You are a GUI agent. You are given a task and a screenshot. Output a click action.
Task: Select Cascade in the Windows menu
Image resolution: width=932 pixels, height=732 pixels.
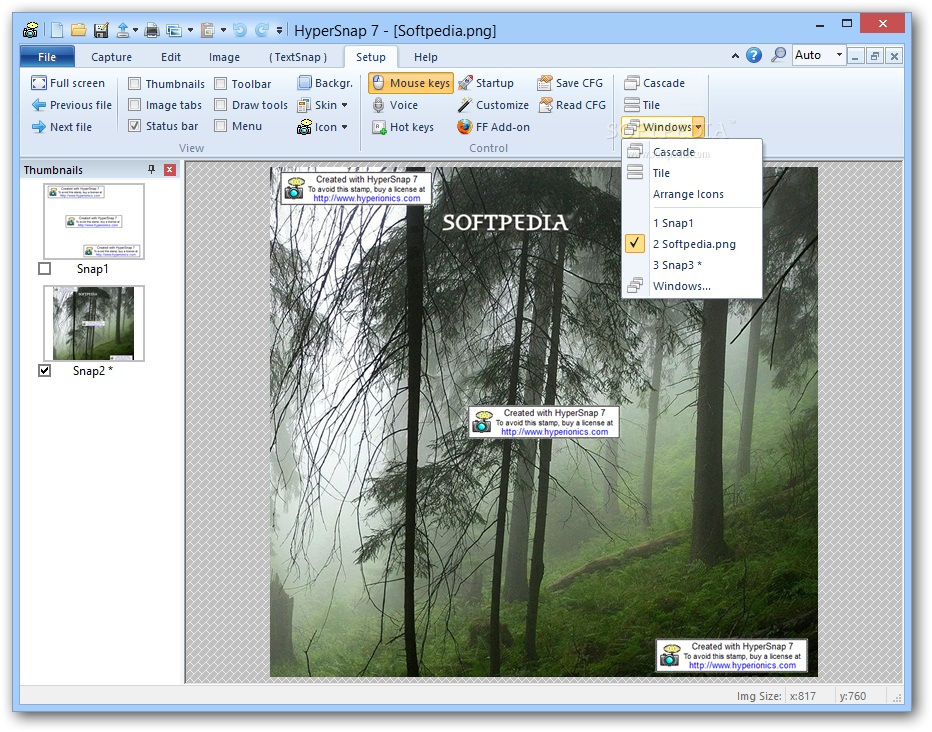click(x=692, y=152)
